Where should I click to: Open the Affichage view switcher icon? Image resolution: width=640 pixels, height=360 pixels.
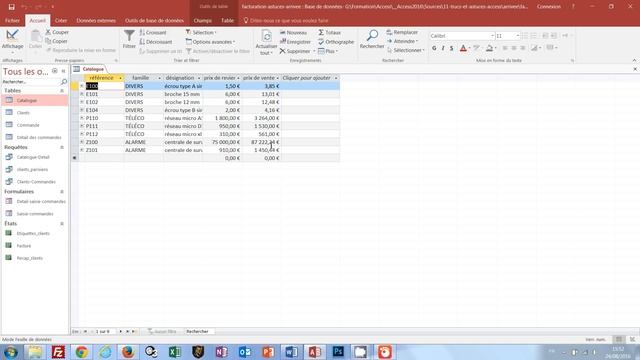tap(12, 36)
